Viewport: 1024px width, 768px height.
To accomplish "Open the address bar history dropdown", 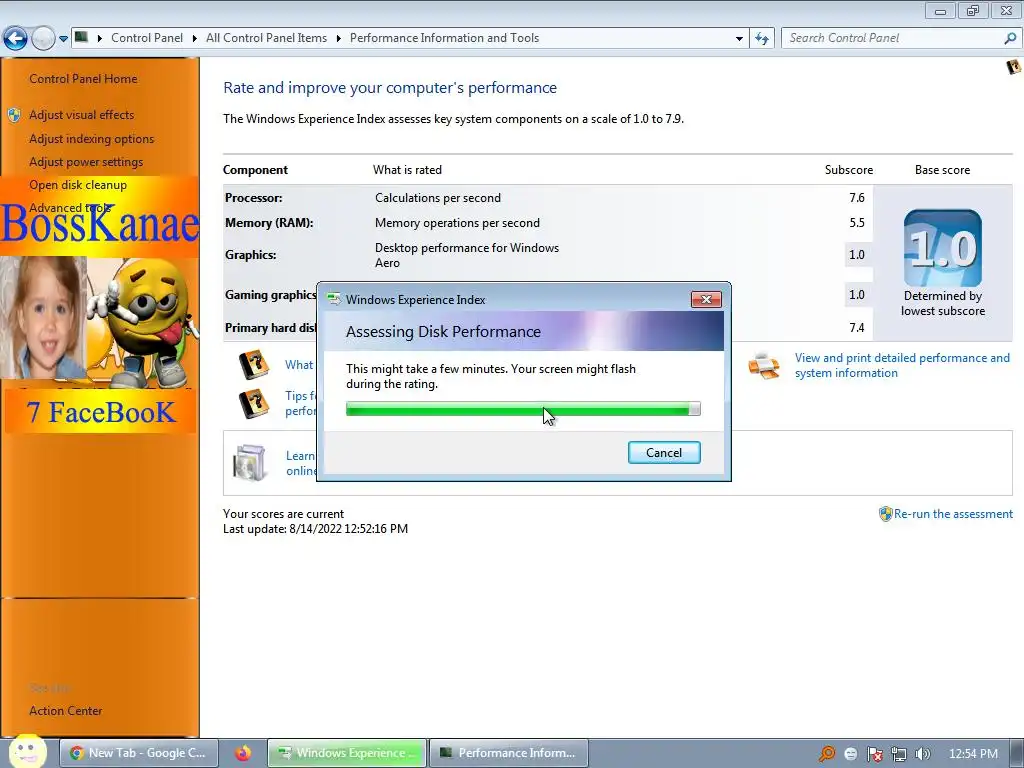I will point(739,39).
